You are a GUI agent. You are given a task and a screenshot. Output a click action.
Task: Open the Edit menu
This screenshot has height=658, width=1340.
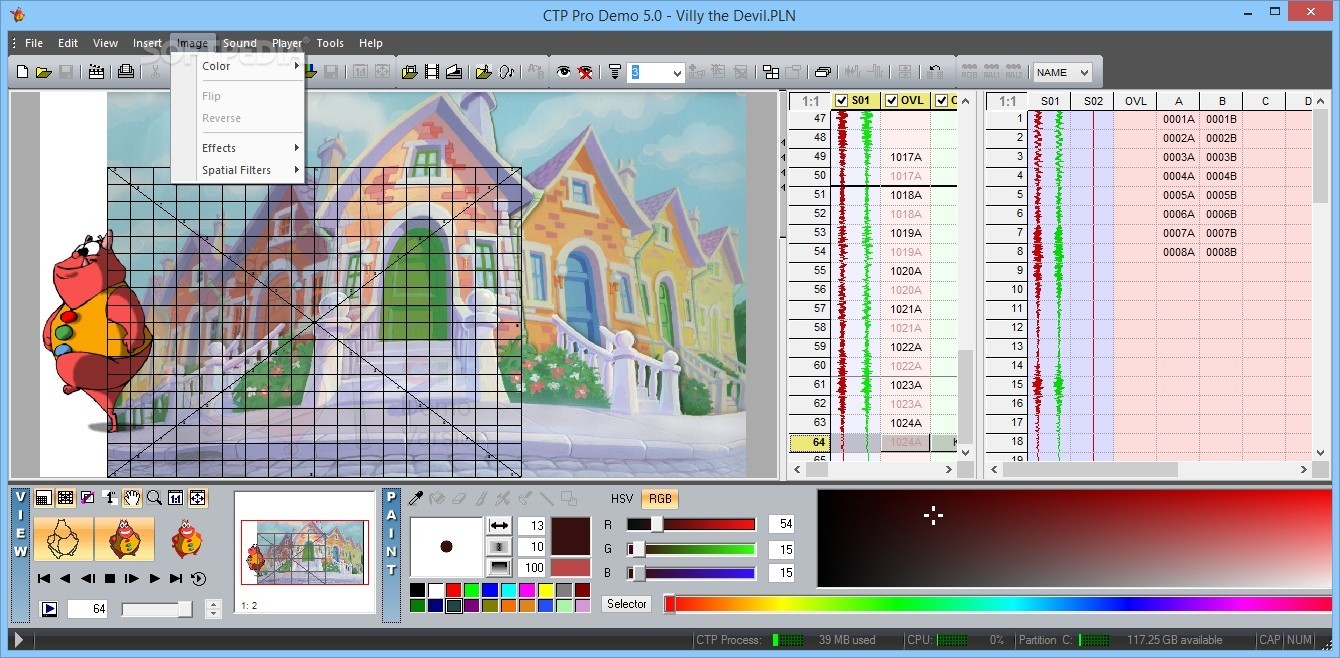coord(68,43)
